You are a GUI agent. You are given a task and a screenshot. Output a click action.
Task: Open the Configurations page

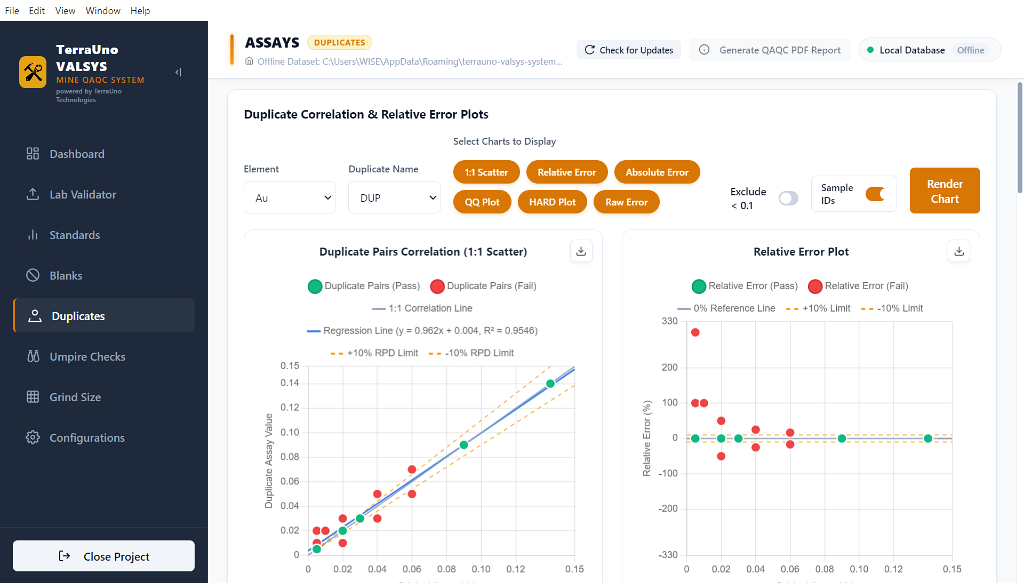click(x=104, y=437)
